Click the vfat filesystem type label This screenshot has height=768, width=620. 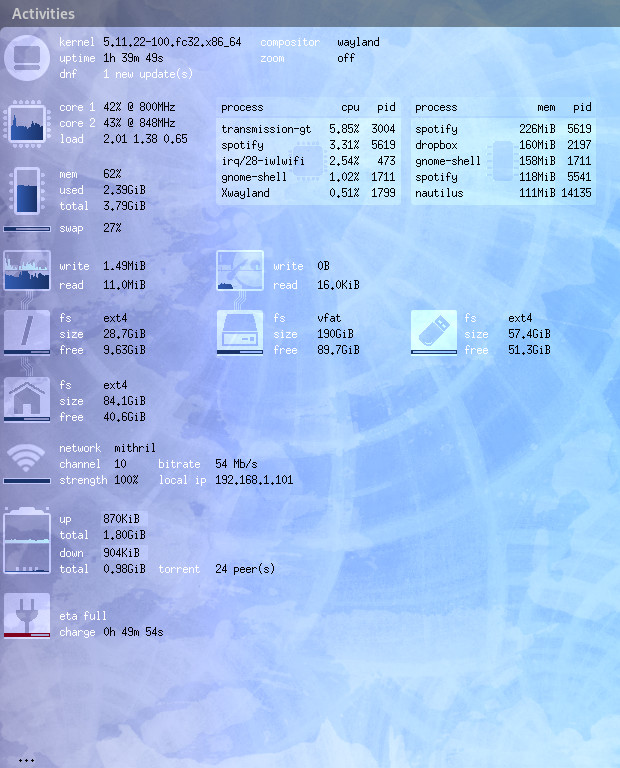(x=329, y=318)
